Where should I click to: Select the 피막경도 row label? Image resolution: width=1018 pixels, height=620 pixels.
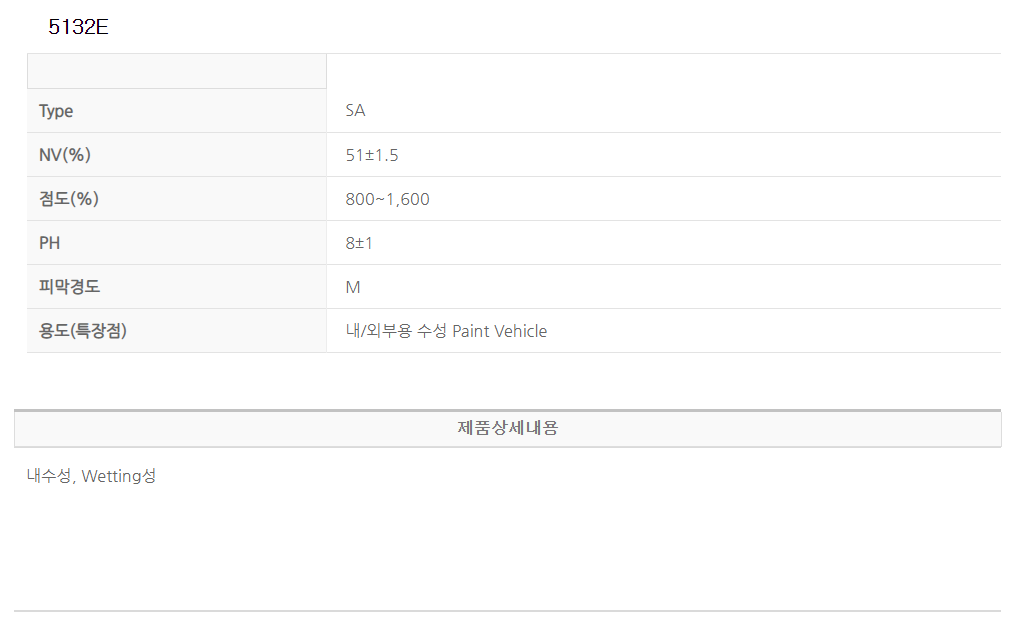69,287
